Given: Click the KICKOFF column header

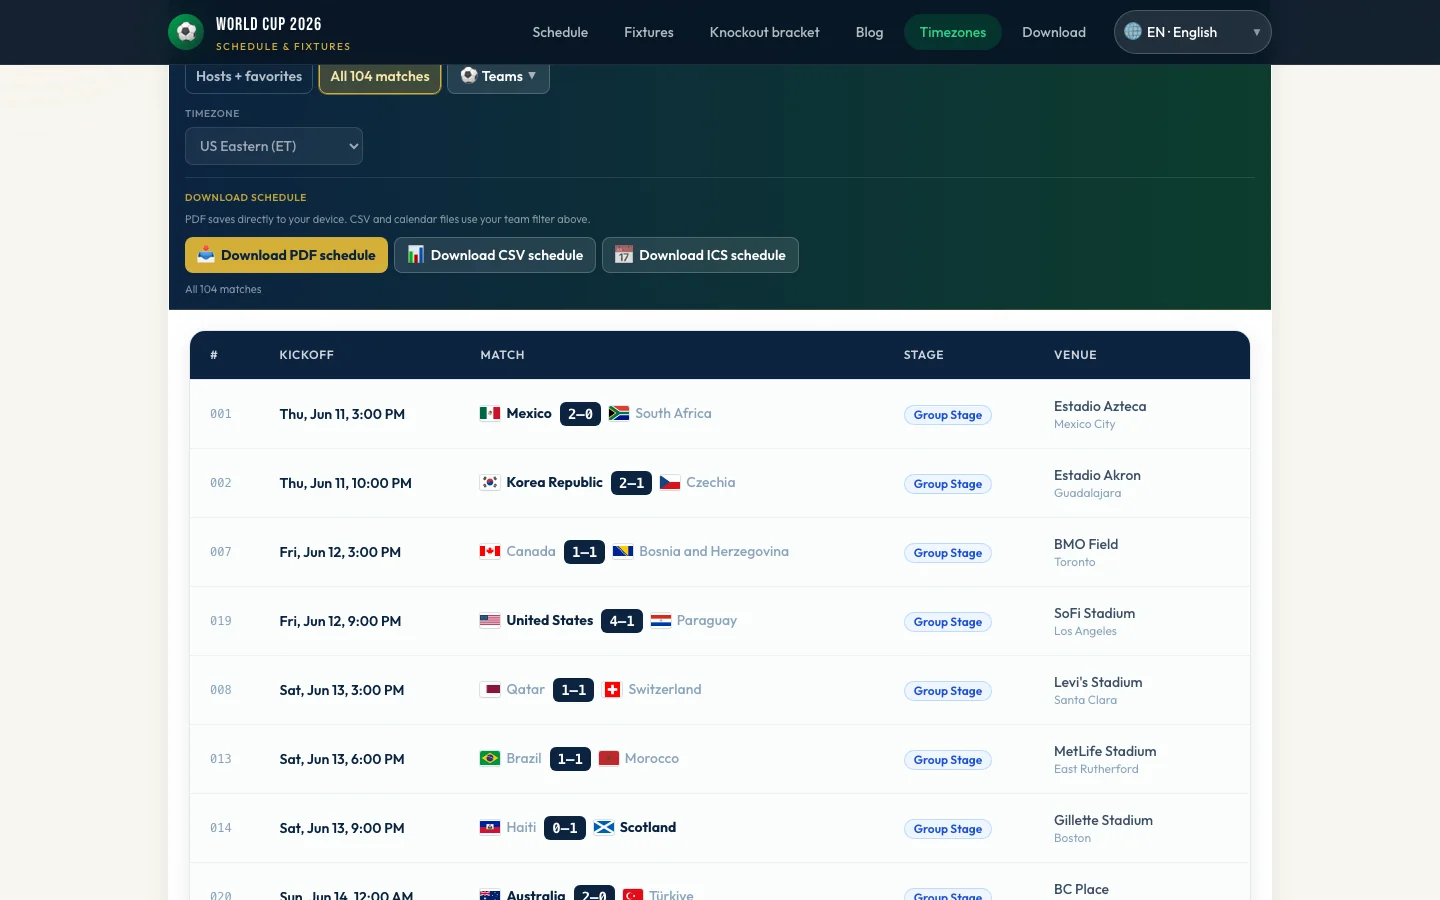Looking at the screenshot, I should click(x=307, y=355).
